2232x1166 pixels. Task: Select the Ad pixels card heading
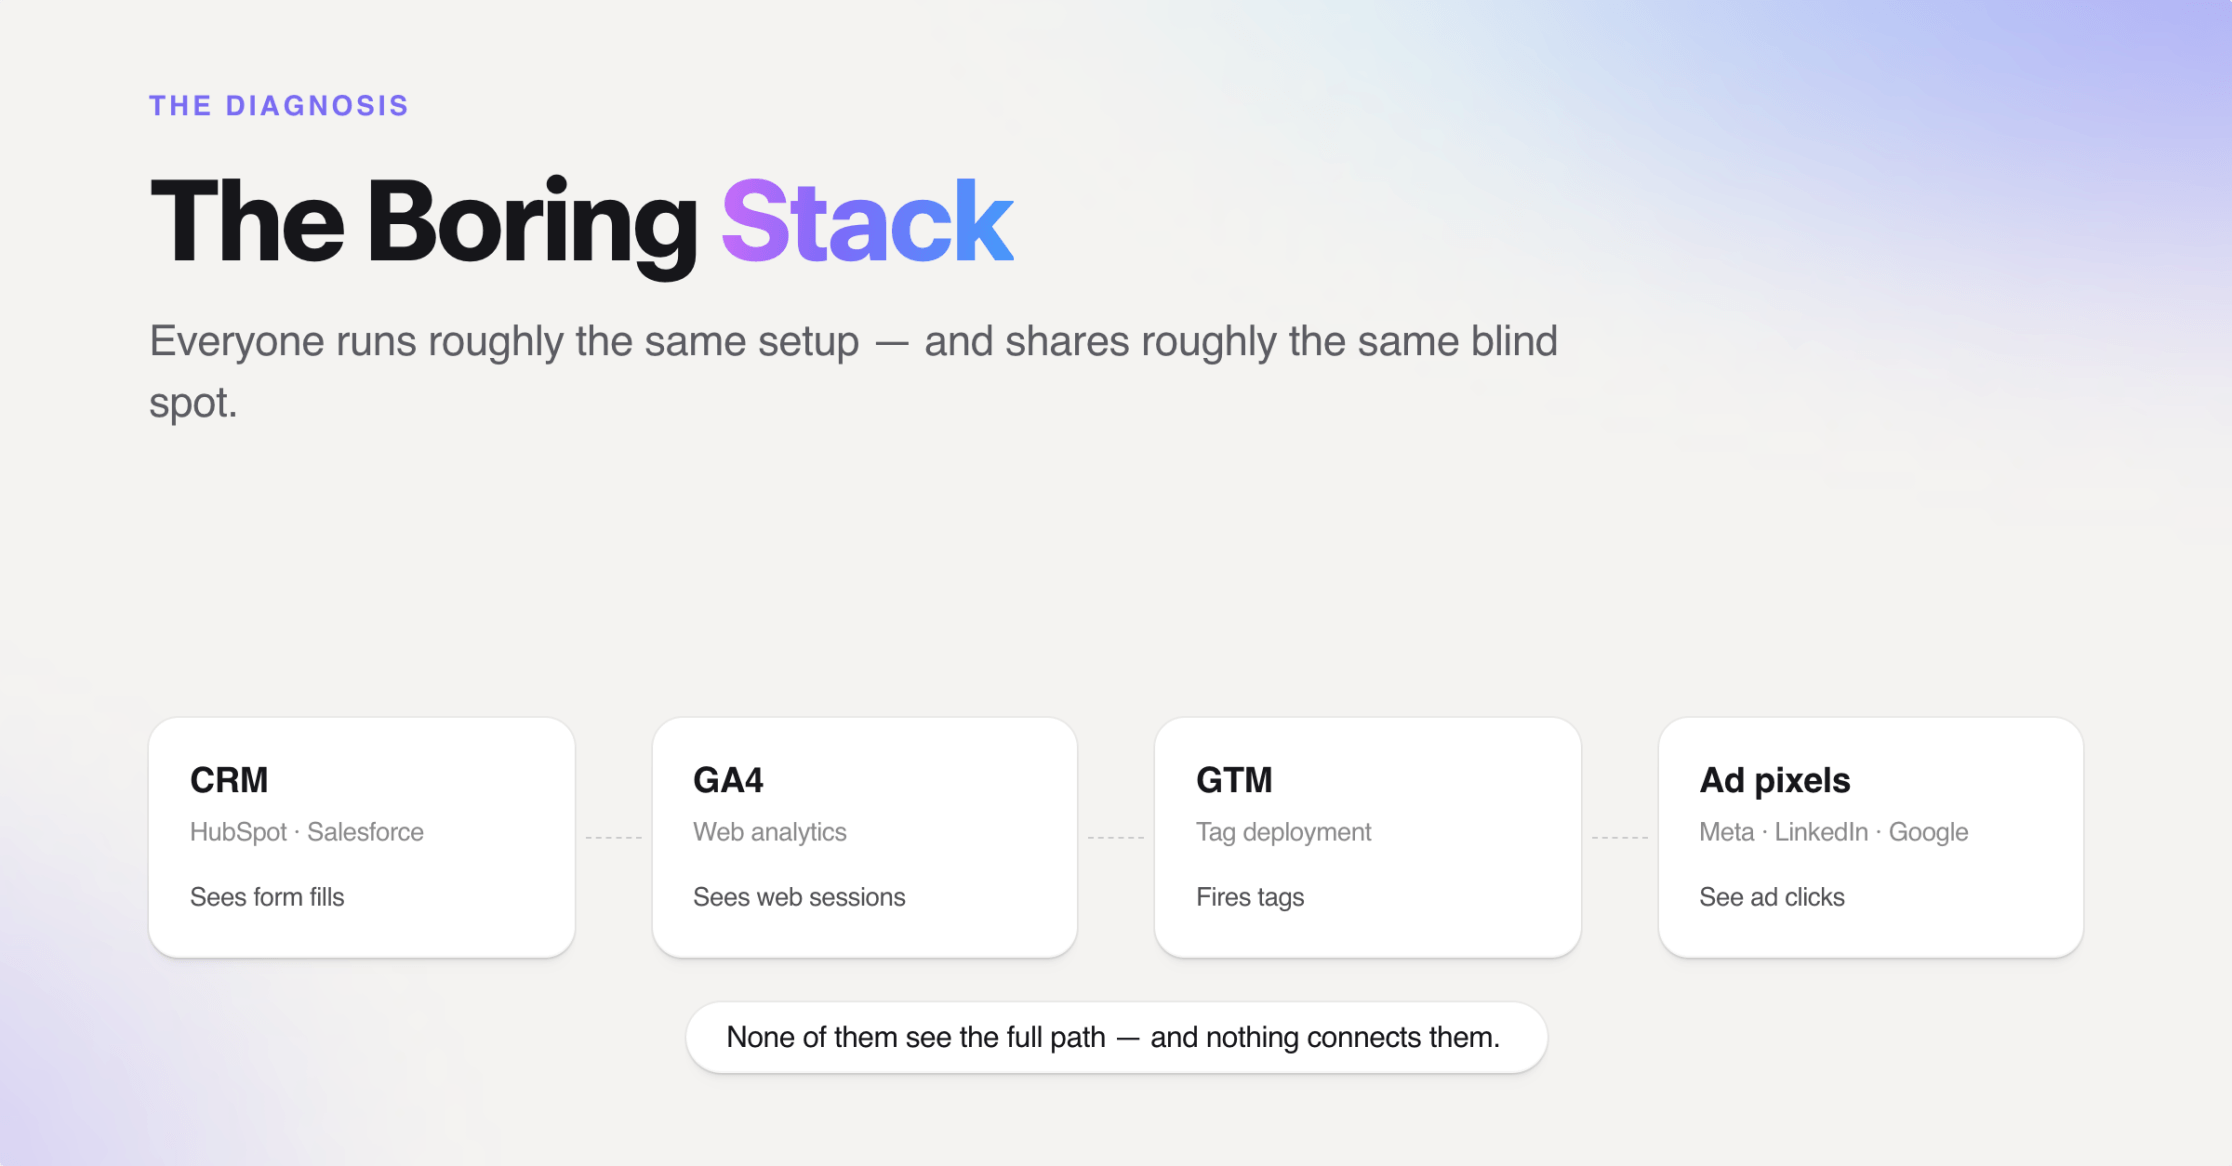click(1774, 780)
